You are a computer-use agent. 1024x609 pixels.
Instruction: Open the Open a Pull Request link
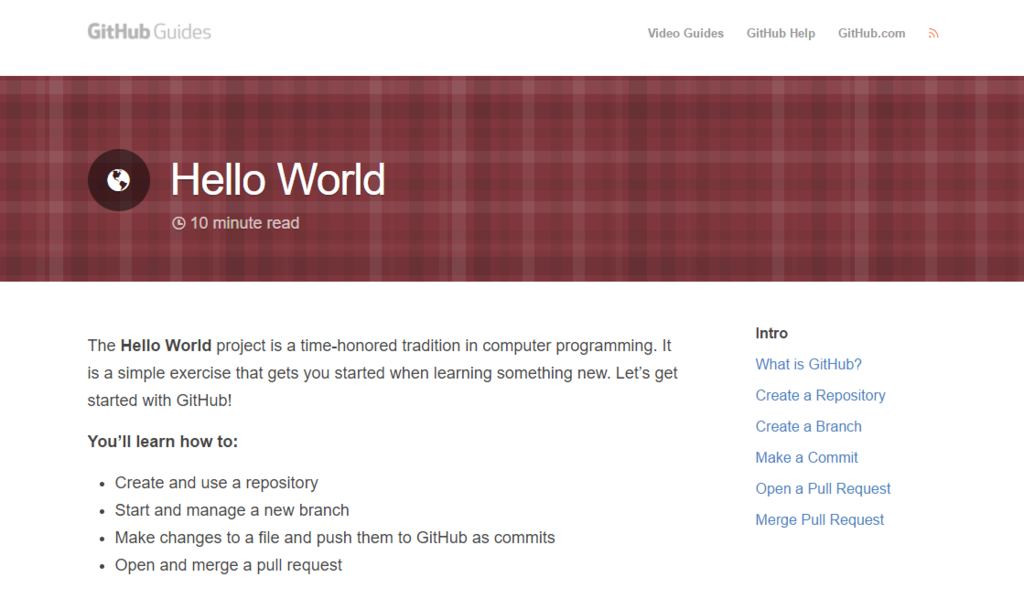pyautogui.click(x=823, y=489)
